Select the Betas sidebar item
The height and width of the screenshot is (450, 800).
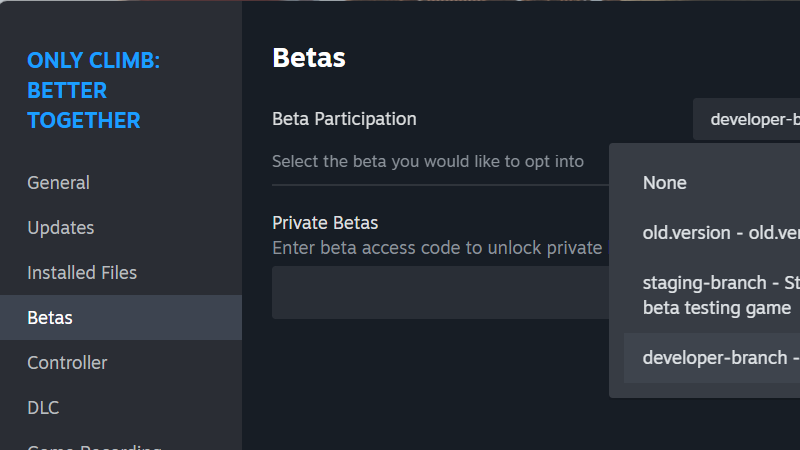click(50, 318)
